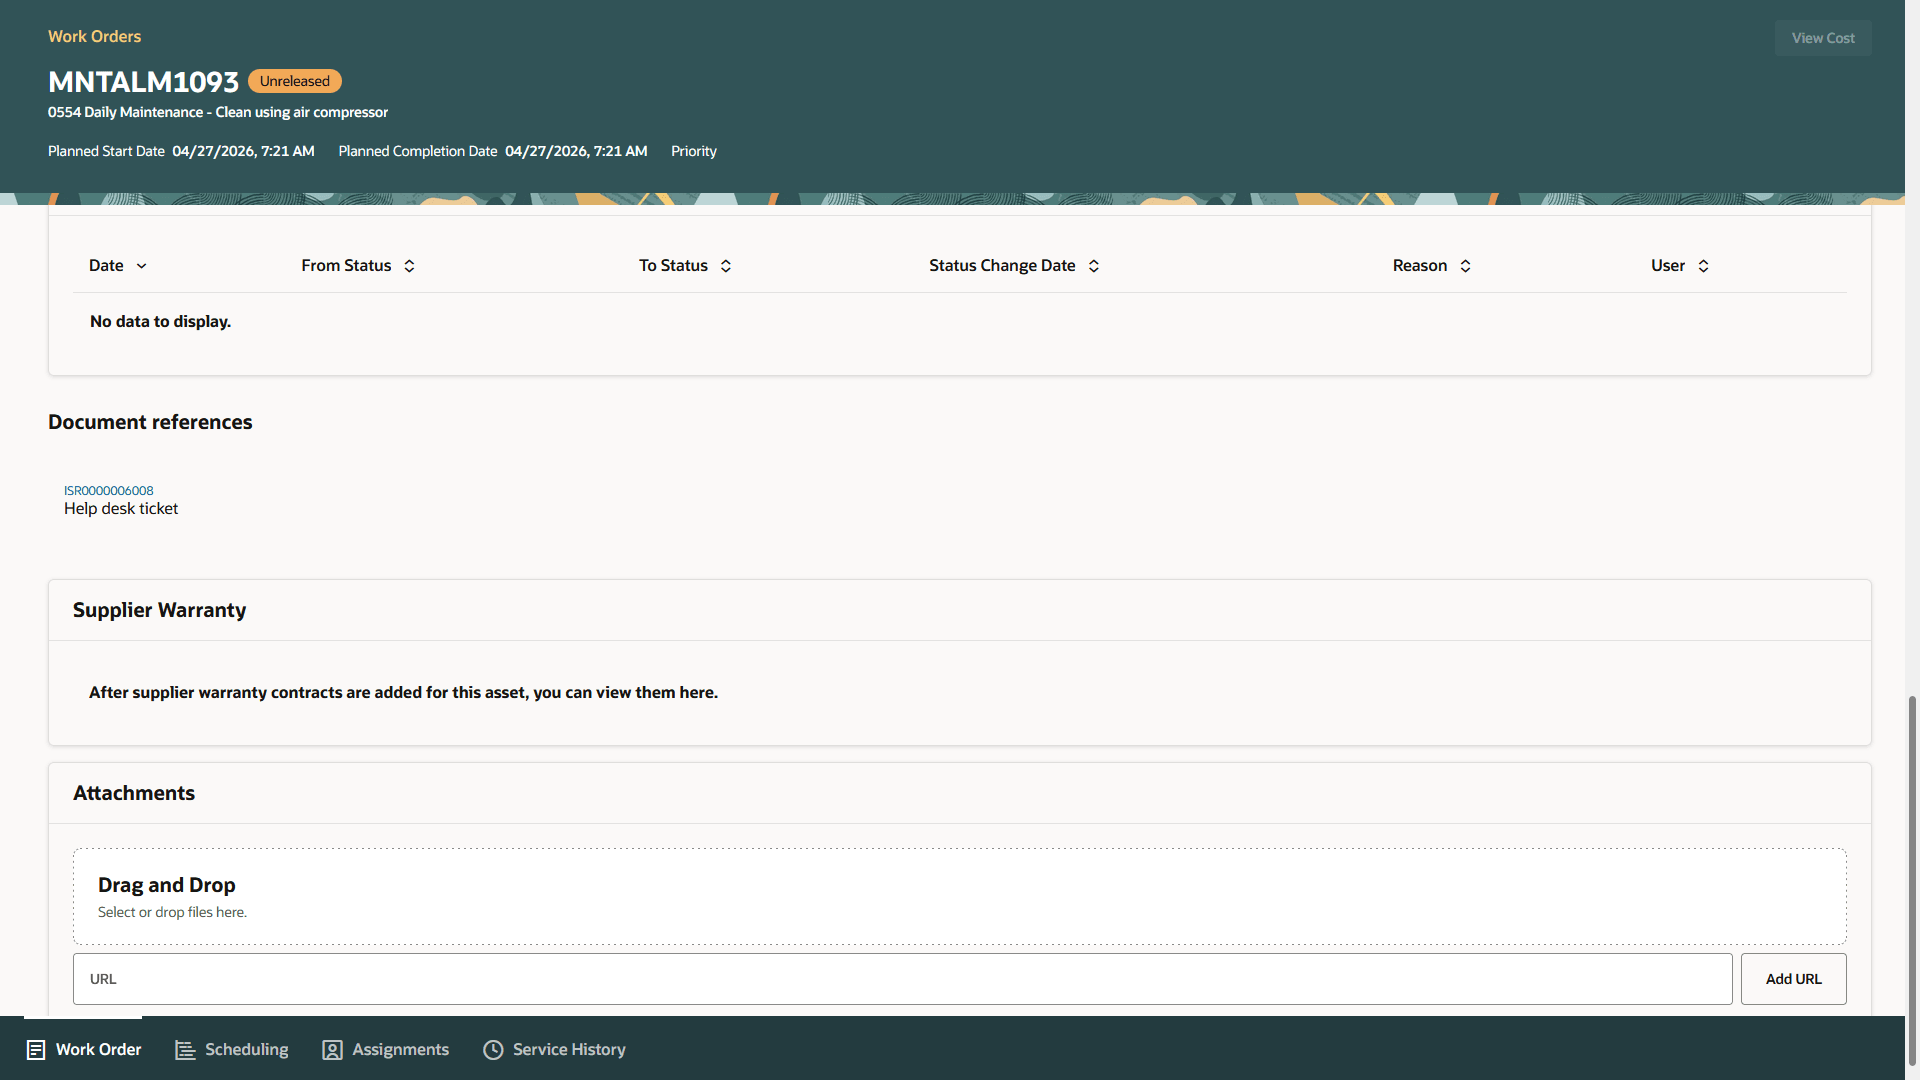
Task: Focus the URL input field
Action: pyautogui.click(x=902, y=979)
